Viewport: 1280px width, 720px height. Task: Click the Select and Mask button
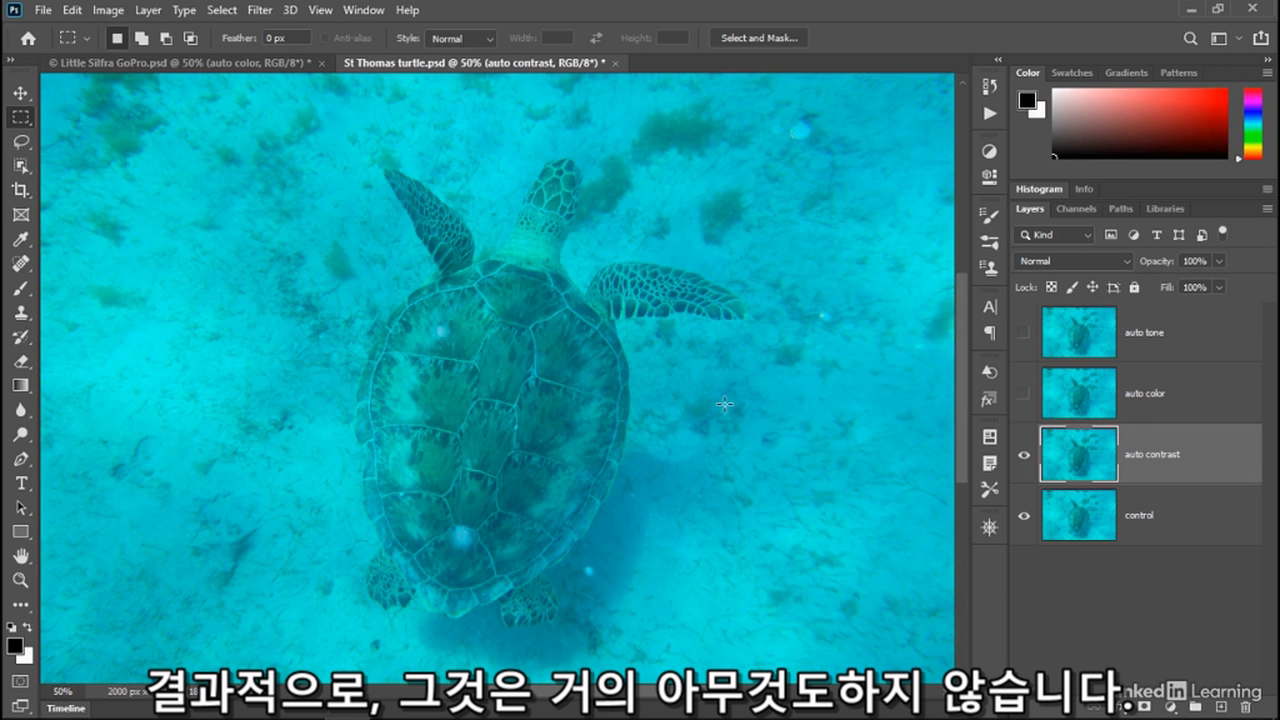759,38
